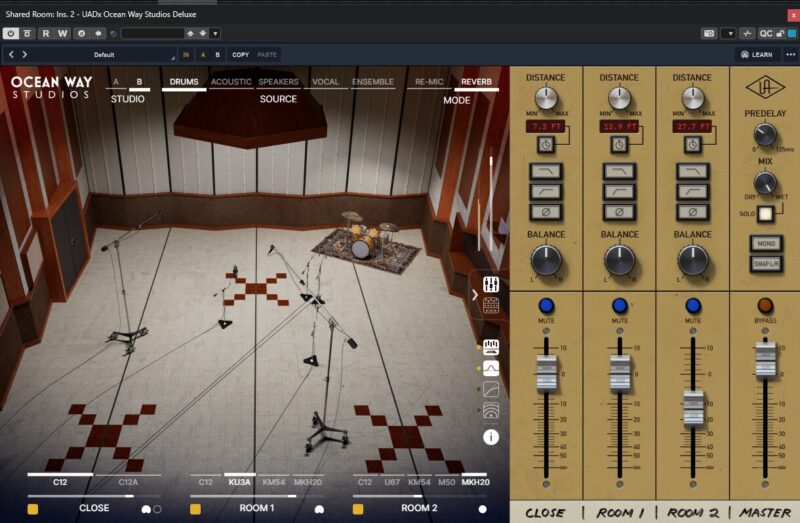Select KU3A microphone for ROOM 1

pos(239,482)
